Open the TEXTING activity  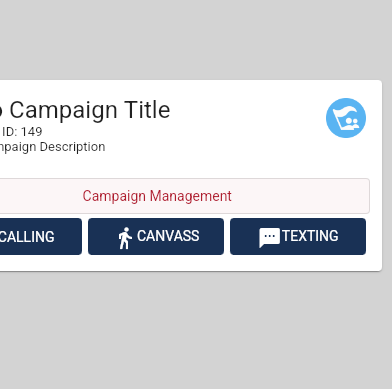pyautogui.click(x=298, y=236)
